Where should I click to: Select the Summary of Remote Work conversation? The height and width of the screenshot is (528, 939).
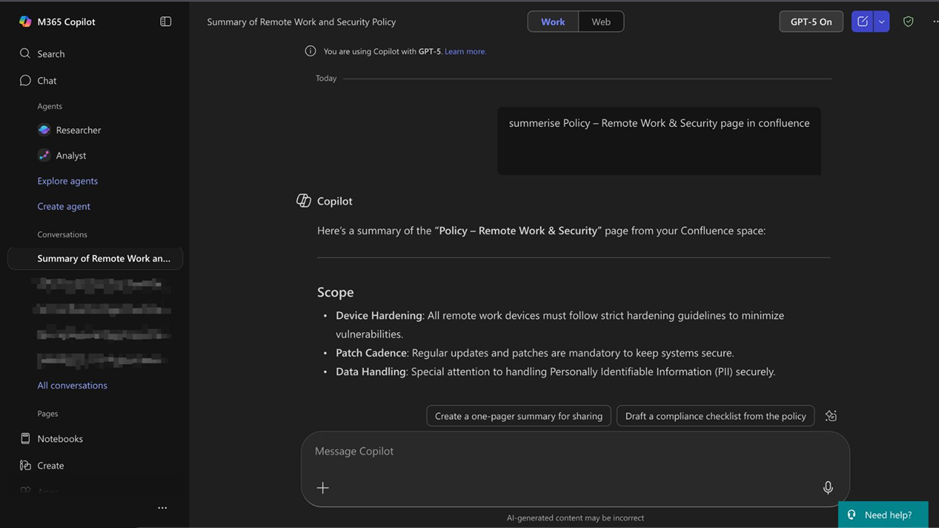point(95,259)
